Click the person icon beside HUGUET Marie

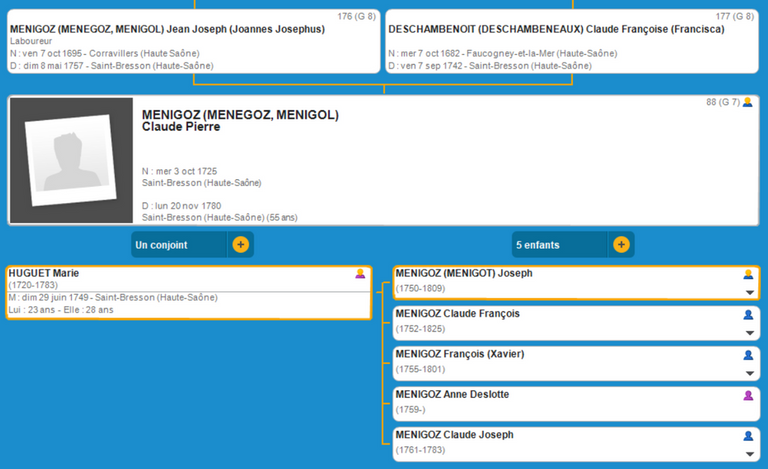tap(360, 273)
